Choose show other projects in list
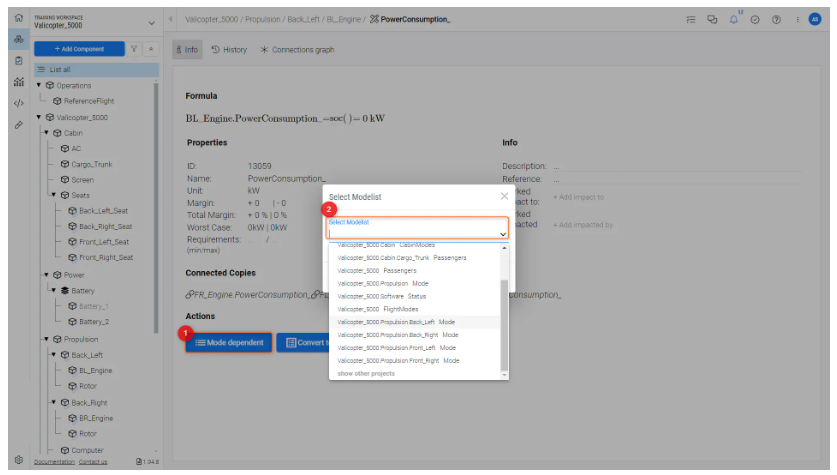 (x=415, y=373)
